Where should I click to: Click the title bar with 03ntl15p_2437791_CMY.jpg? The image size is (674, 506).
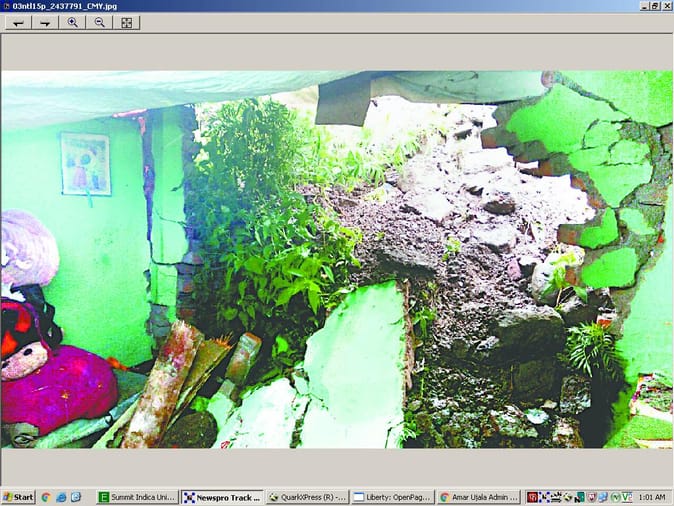tap(300, 6)
